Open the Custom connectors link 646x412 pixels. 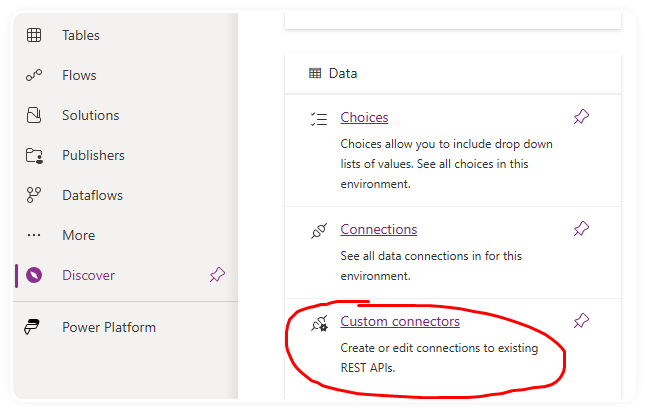[400, 321]
